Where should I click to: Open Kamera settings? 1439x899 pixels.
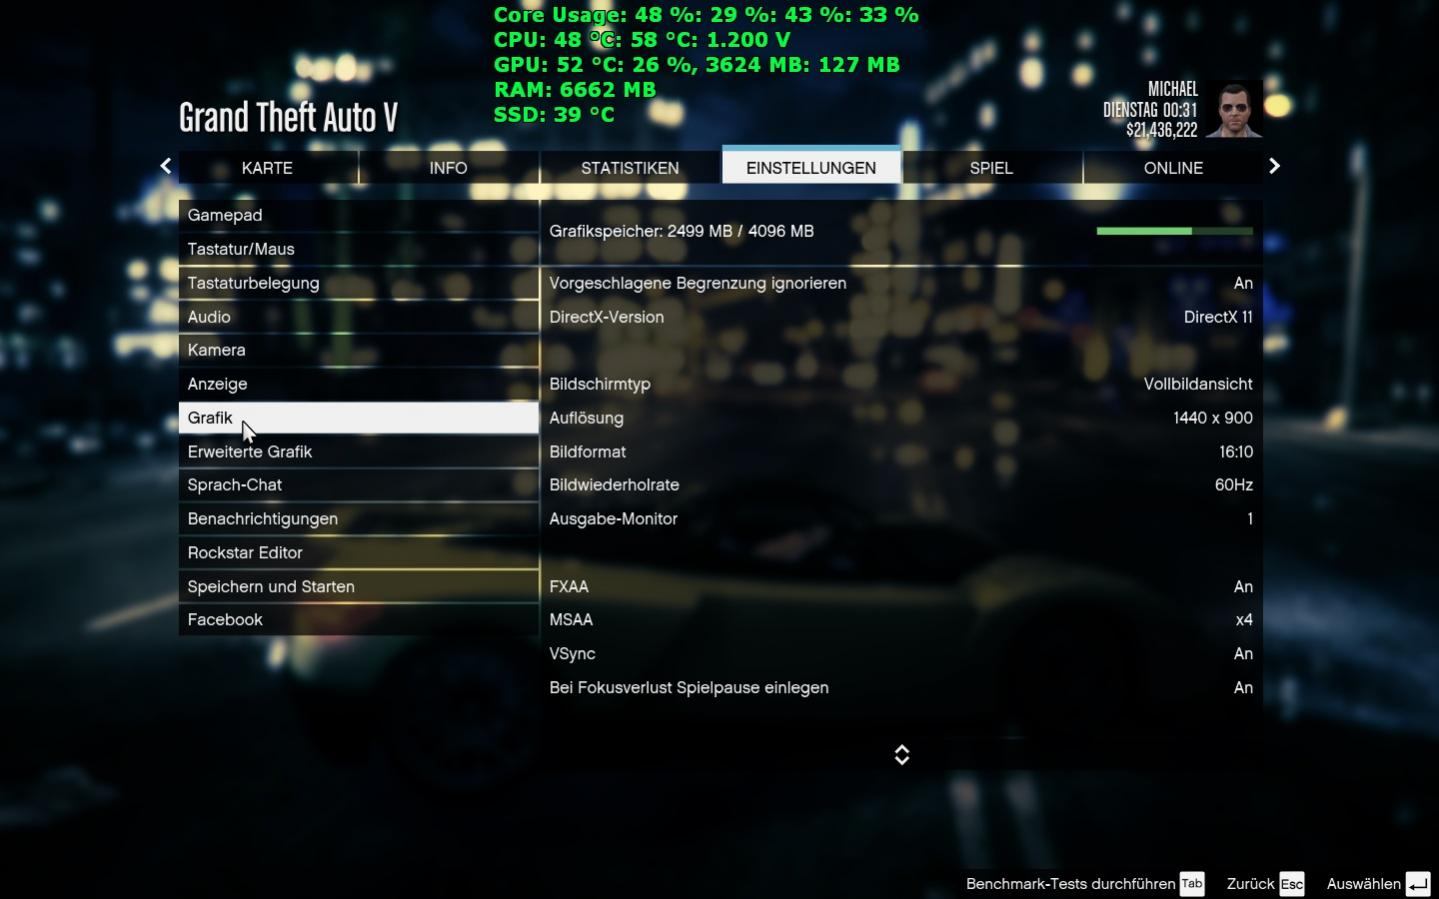point(359,350)
